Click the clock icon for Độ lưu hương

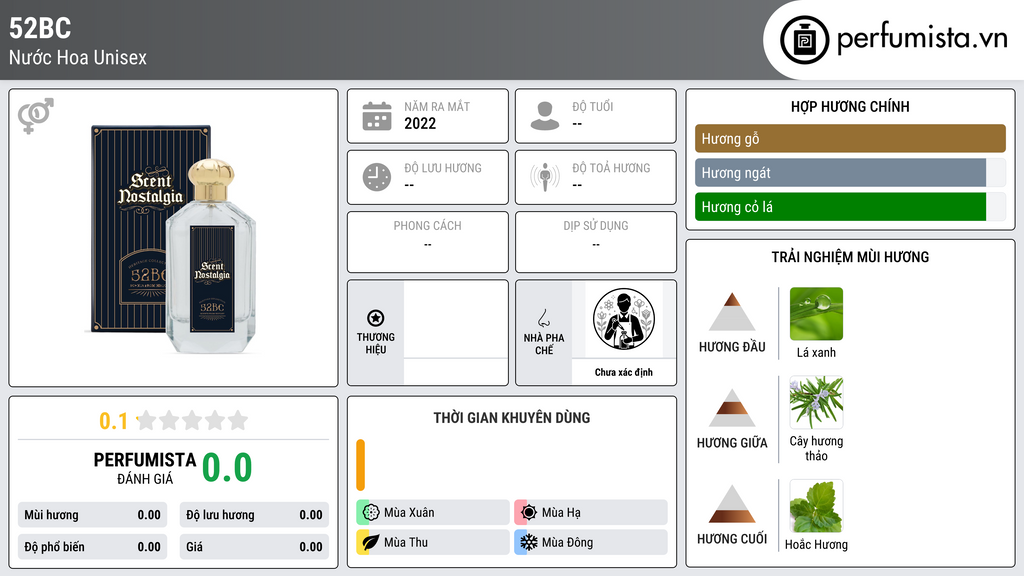377,177
